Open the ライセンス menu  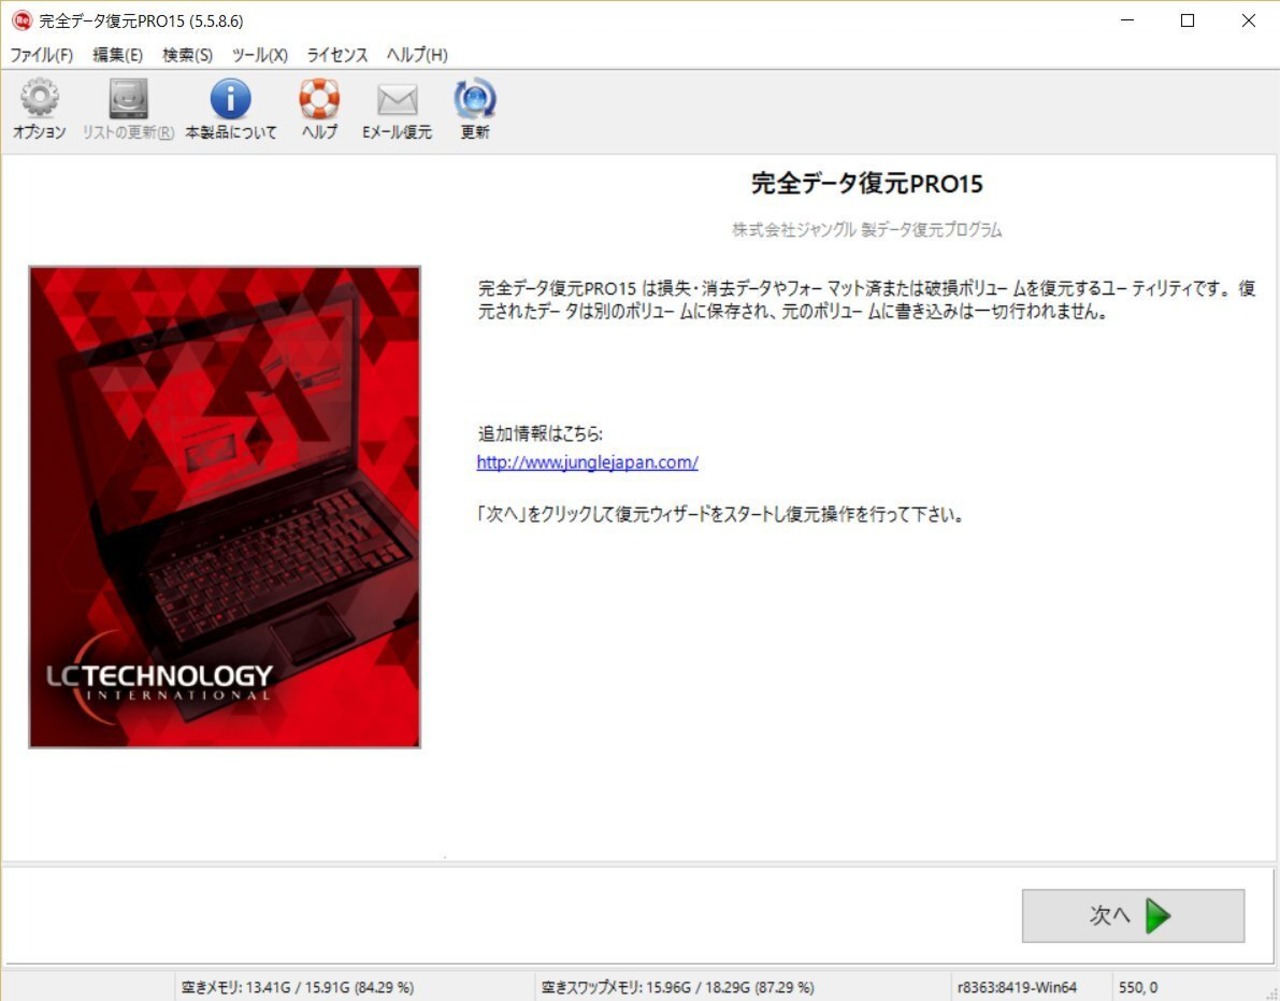pos(337,55)
